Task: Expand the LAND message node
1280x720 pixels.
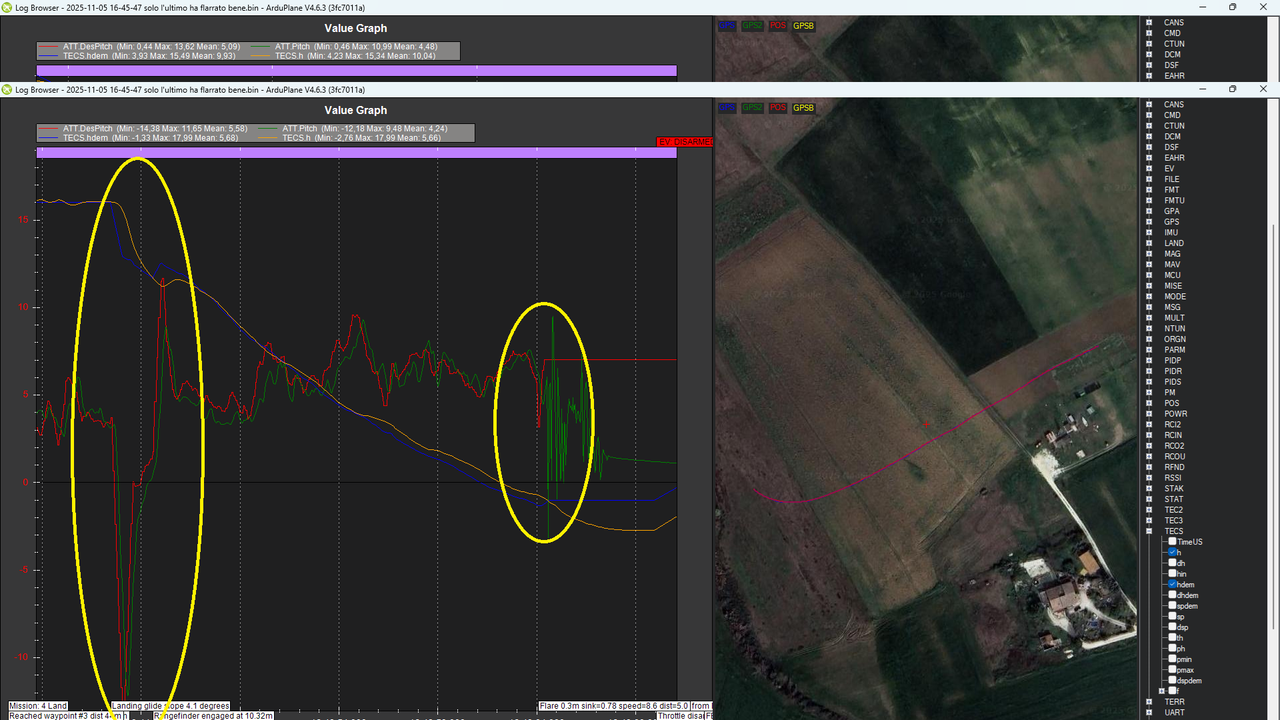Action: tap(1150, 243)
